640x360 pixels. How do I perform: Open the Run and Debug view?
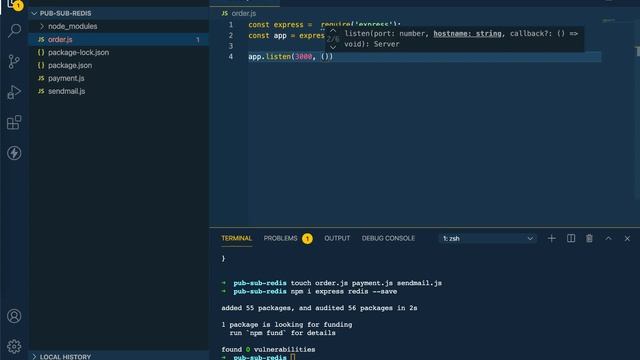click(14, 92)
